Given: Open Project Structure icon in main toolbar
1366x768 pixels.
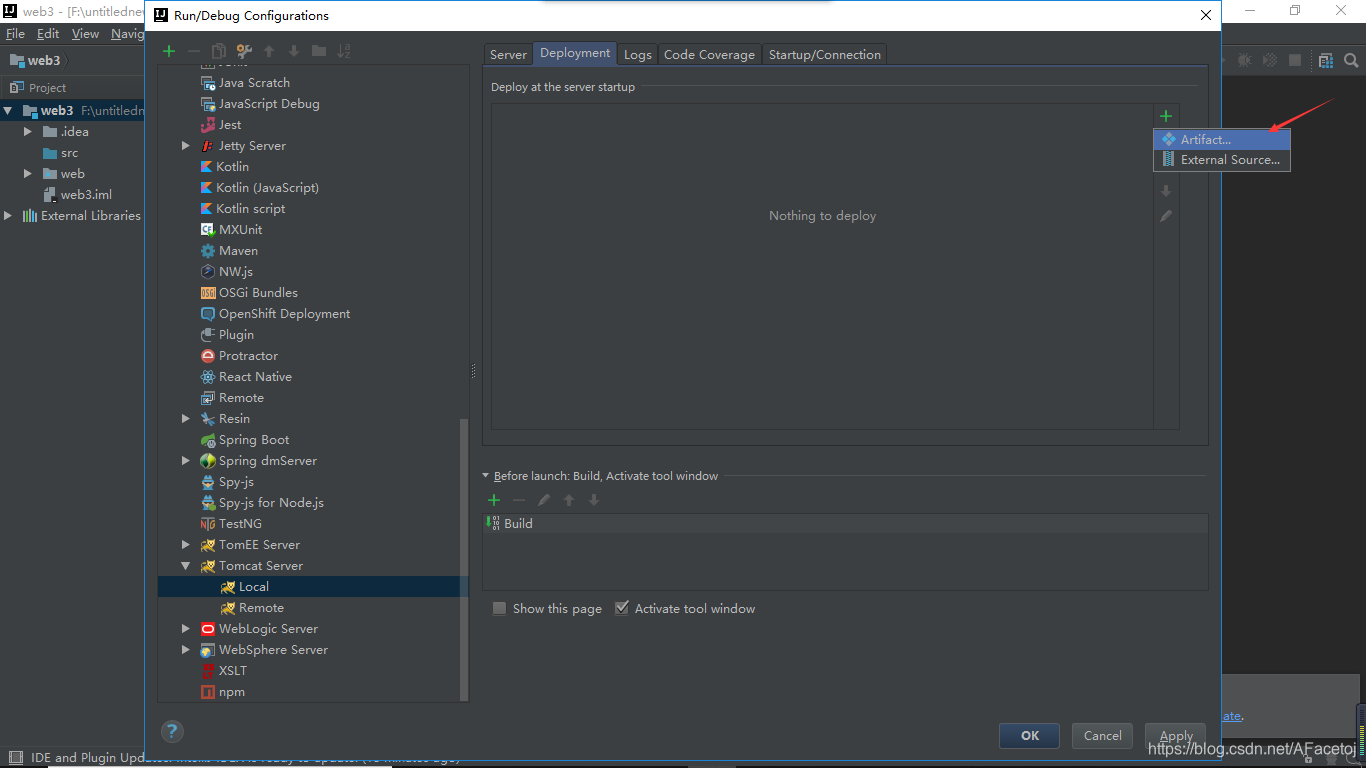Looking at the screenshot, I should 1326,61.
